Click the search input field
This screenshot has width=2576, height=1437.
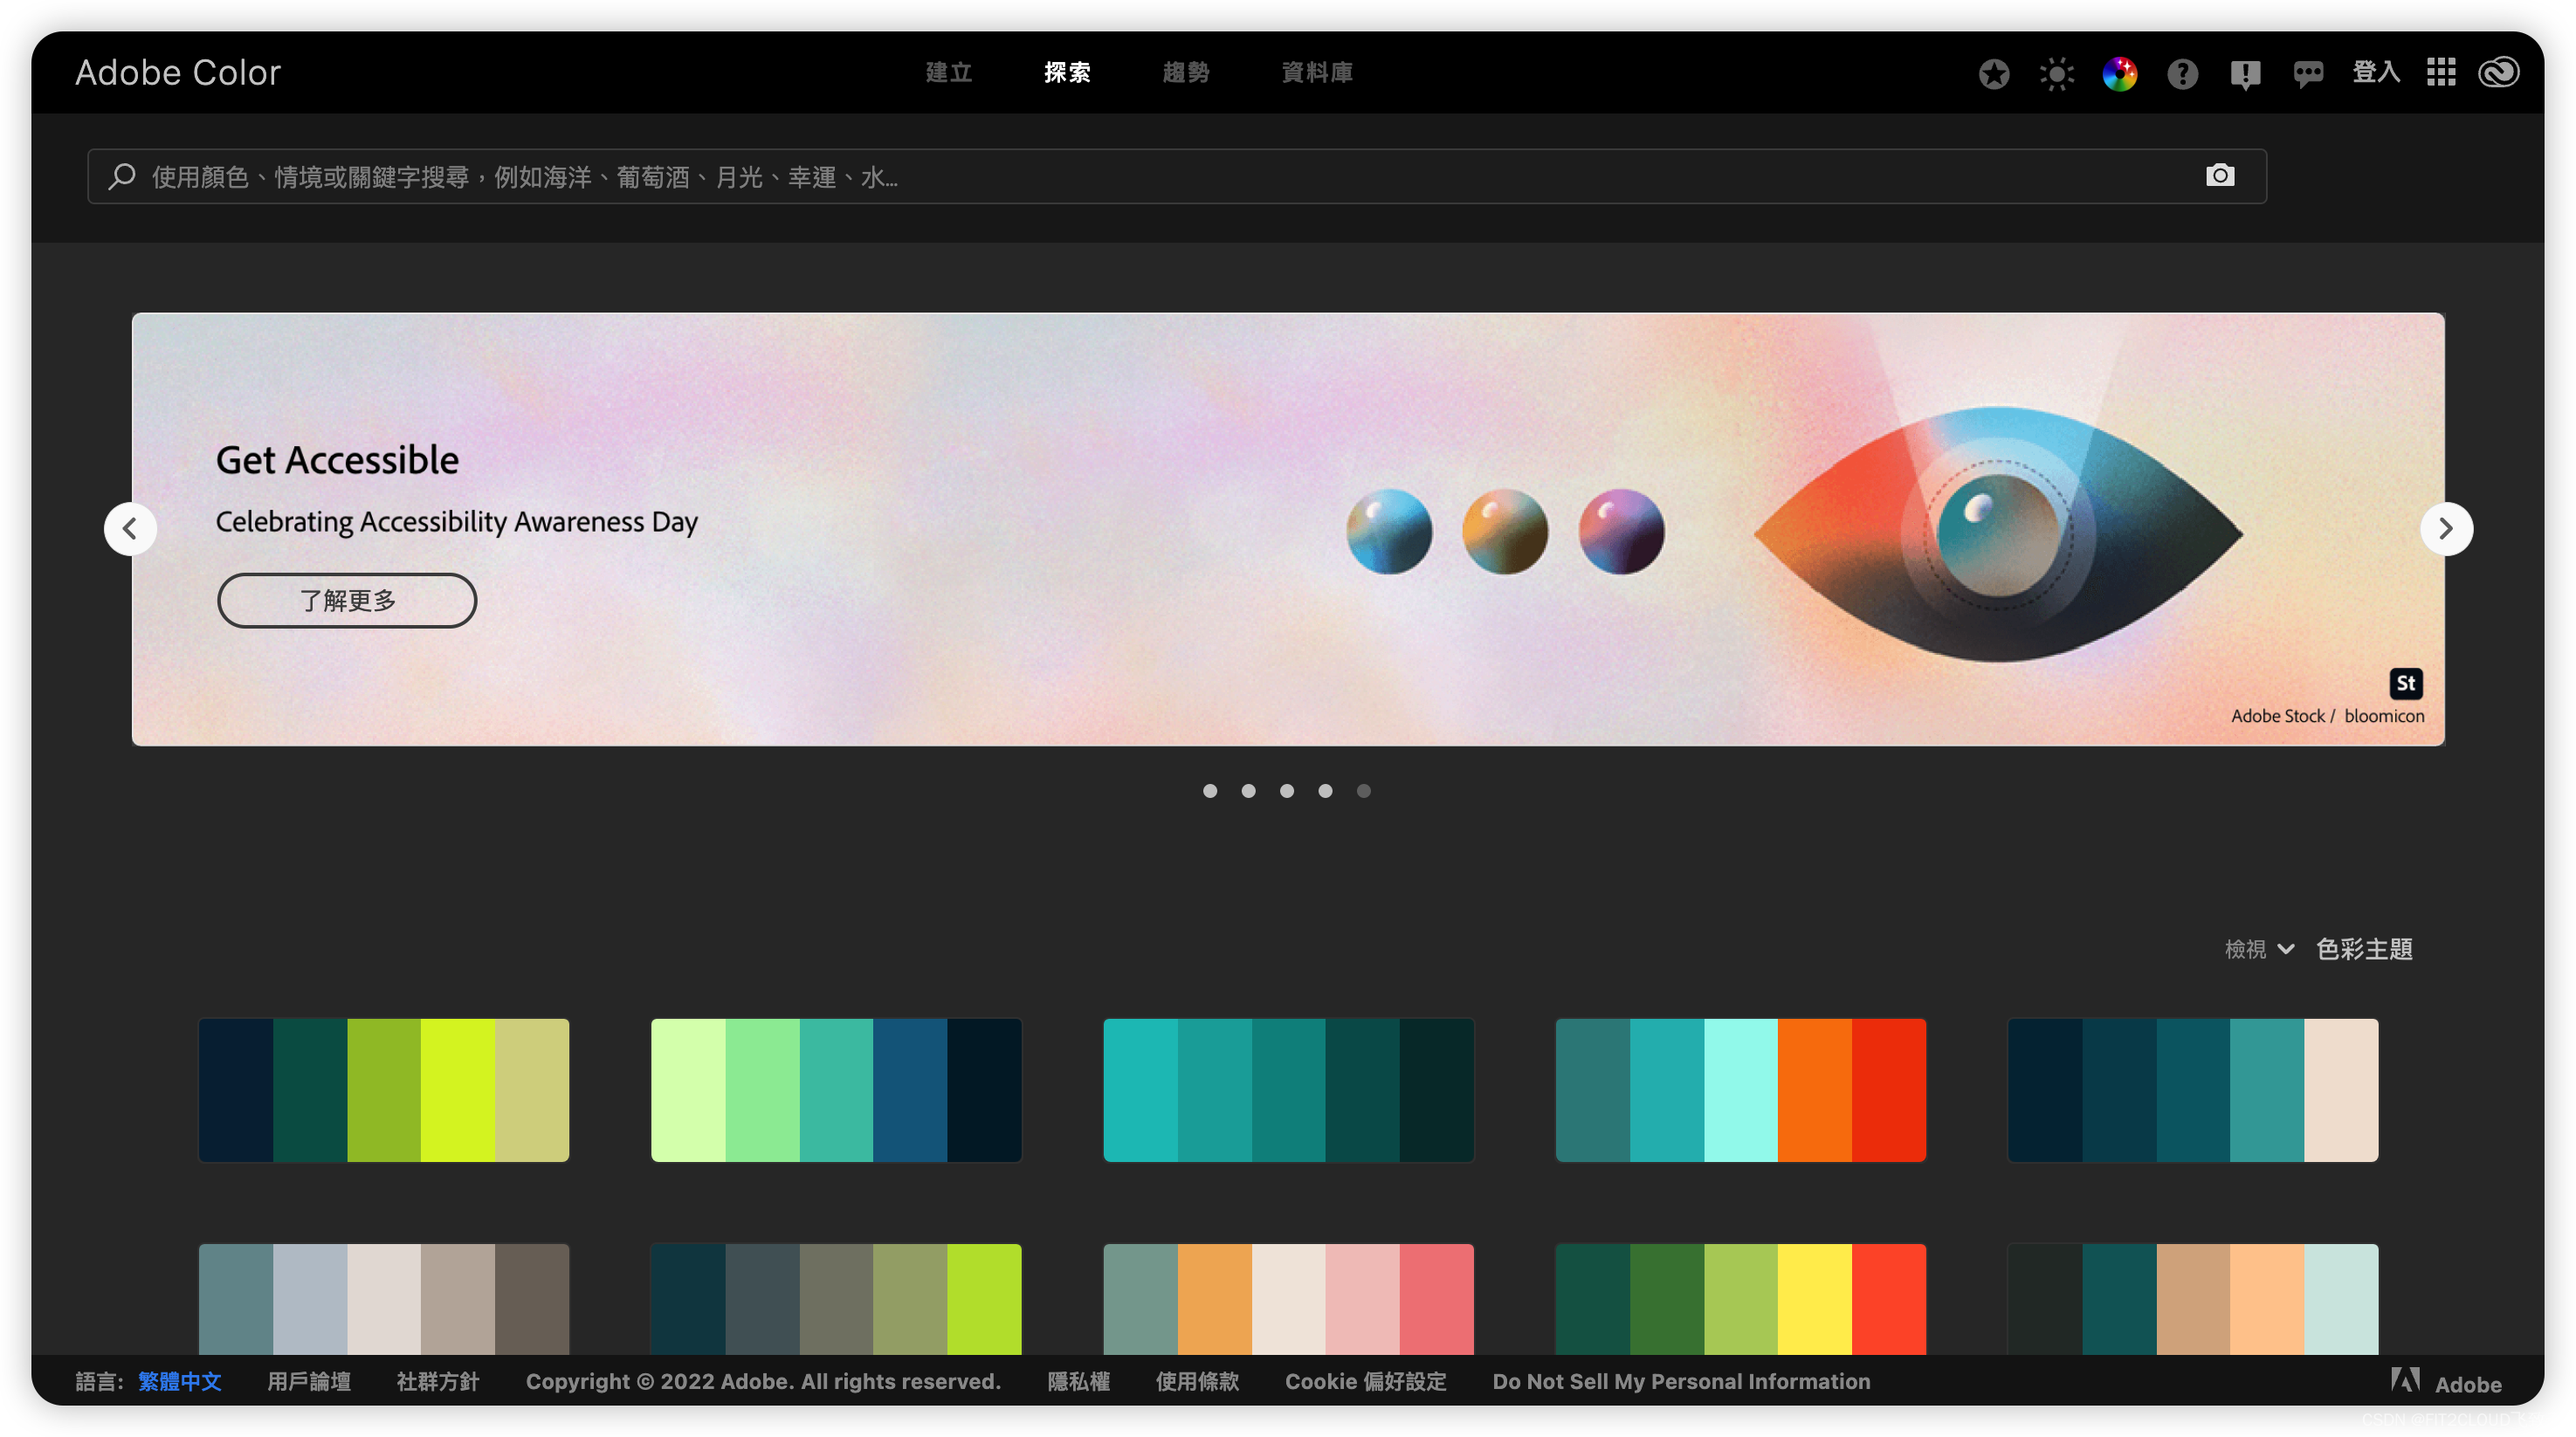tap(1167, 175)
